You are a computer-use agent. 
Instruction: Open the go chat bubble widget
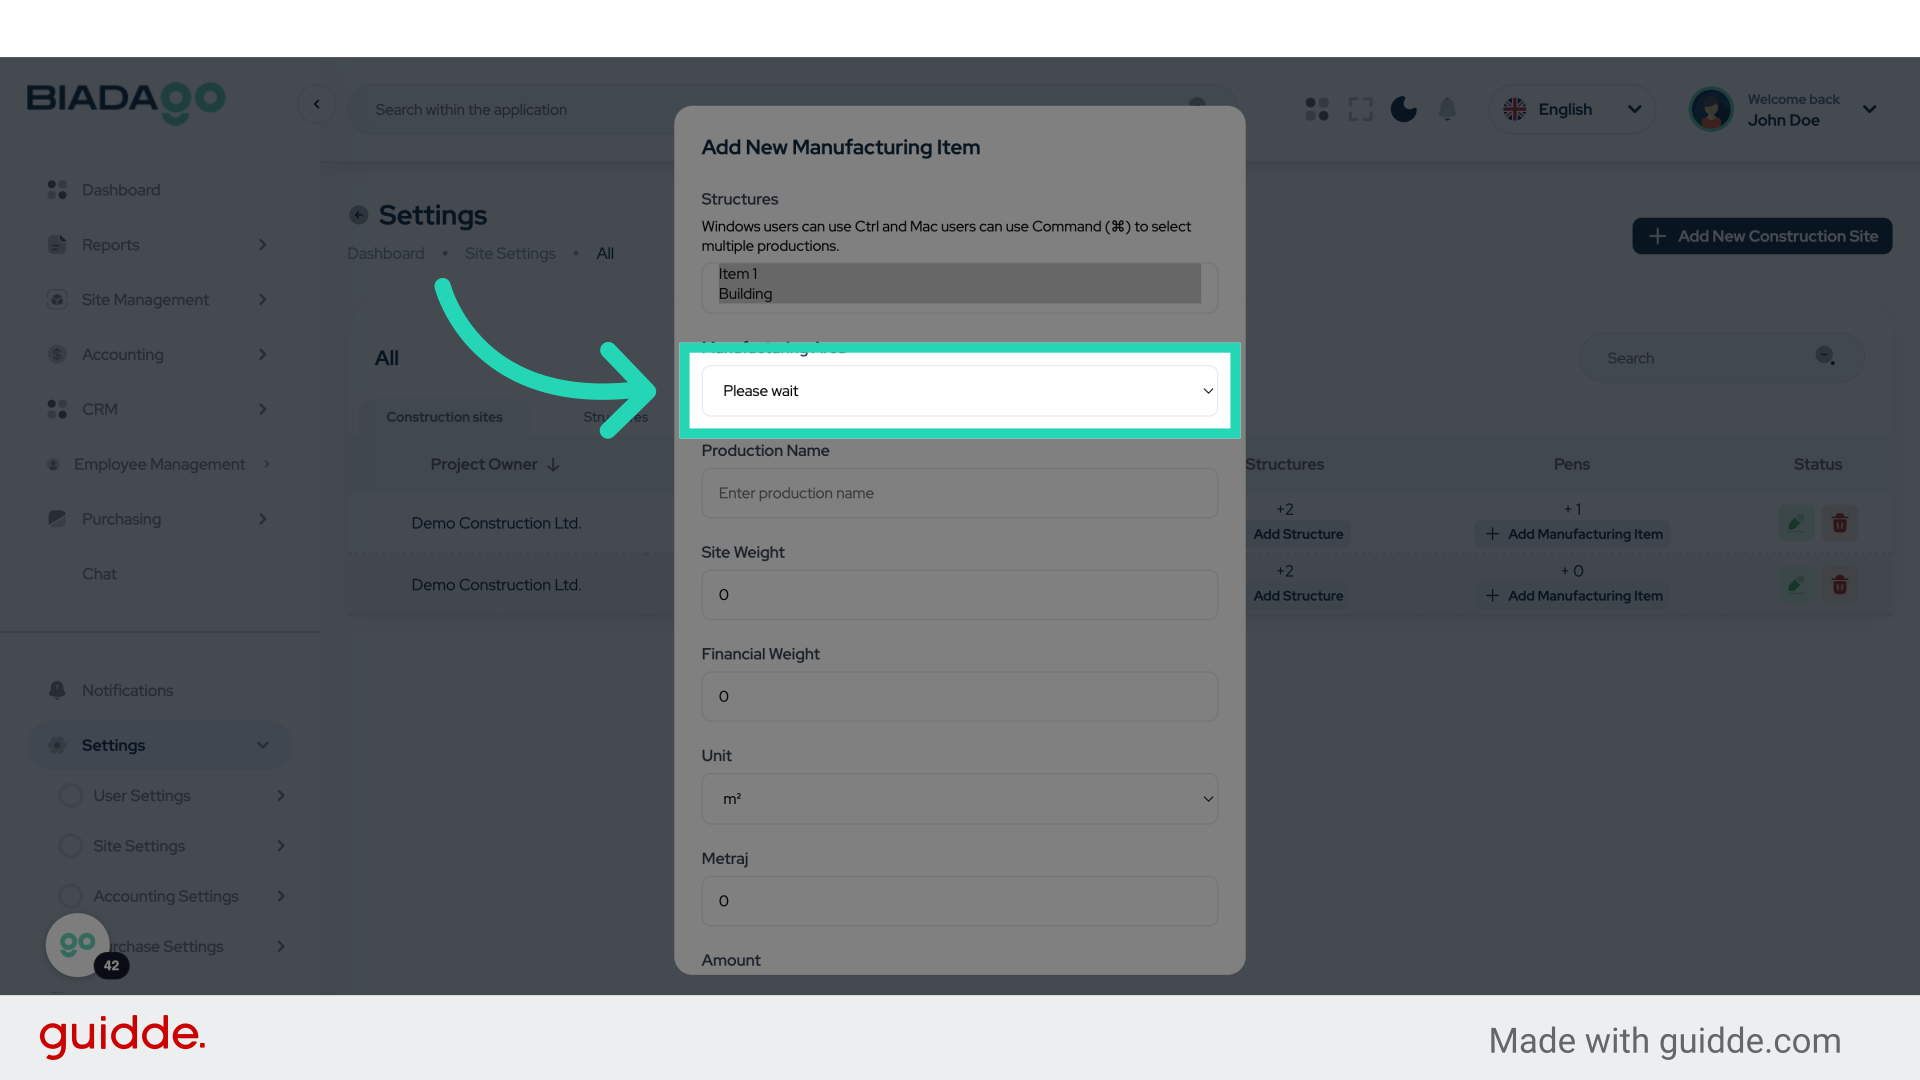click(x=78, y=944)
